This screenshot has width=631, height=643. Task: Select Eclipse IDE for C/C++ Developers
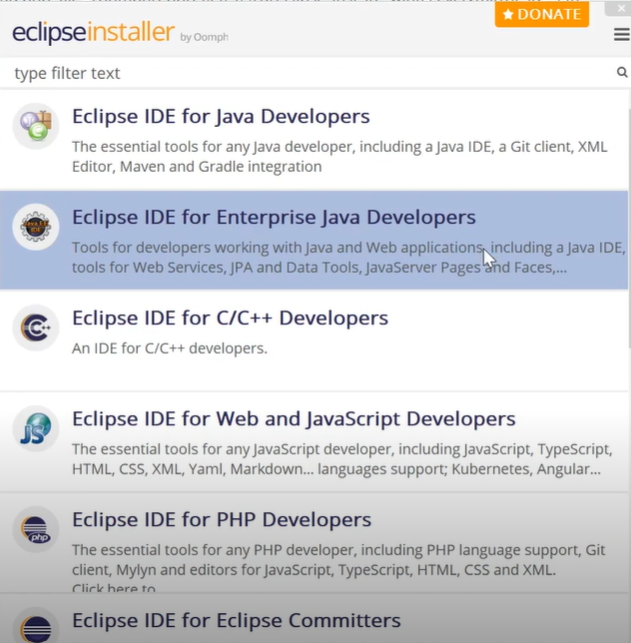(x=314, y=340)
